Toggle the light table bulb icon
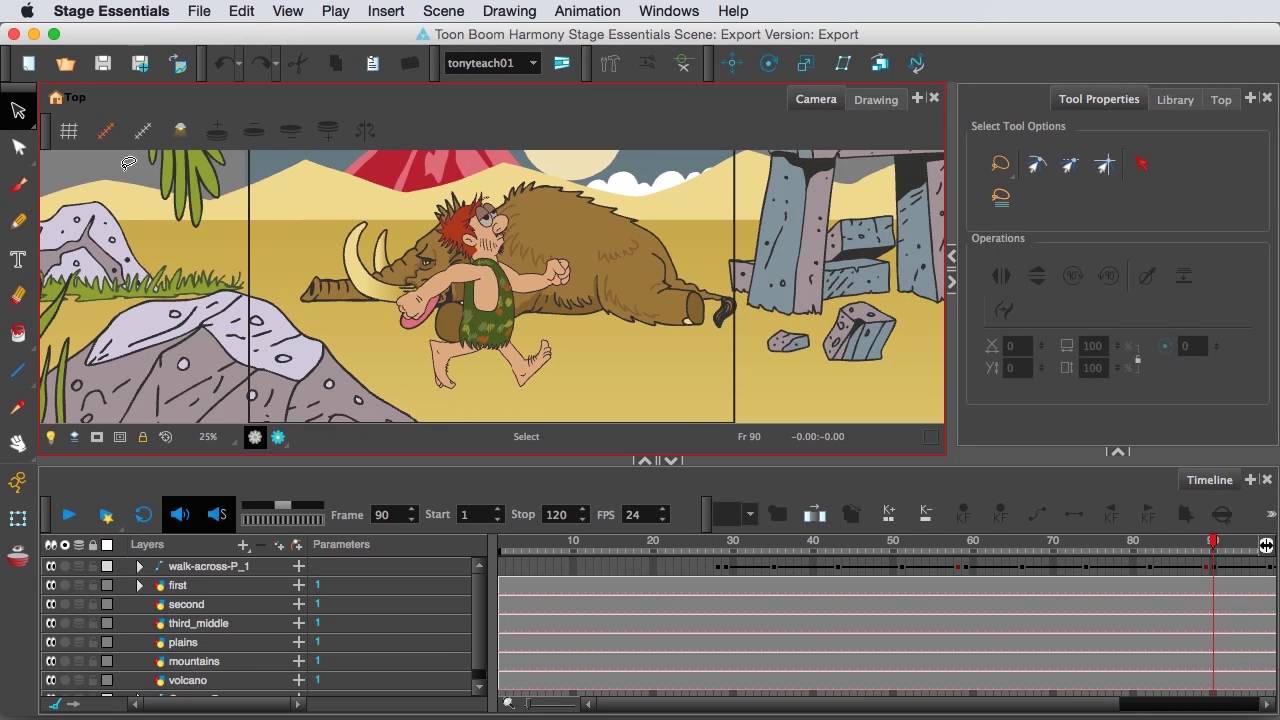The width and height of the screenshot is (1280, 720). (x=50, y=437)
